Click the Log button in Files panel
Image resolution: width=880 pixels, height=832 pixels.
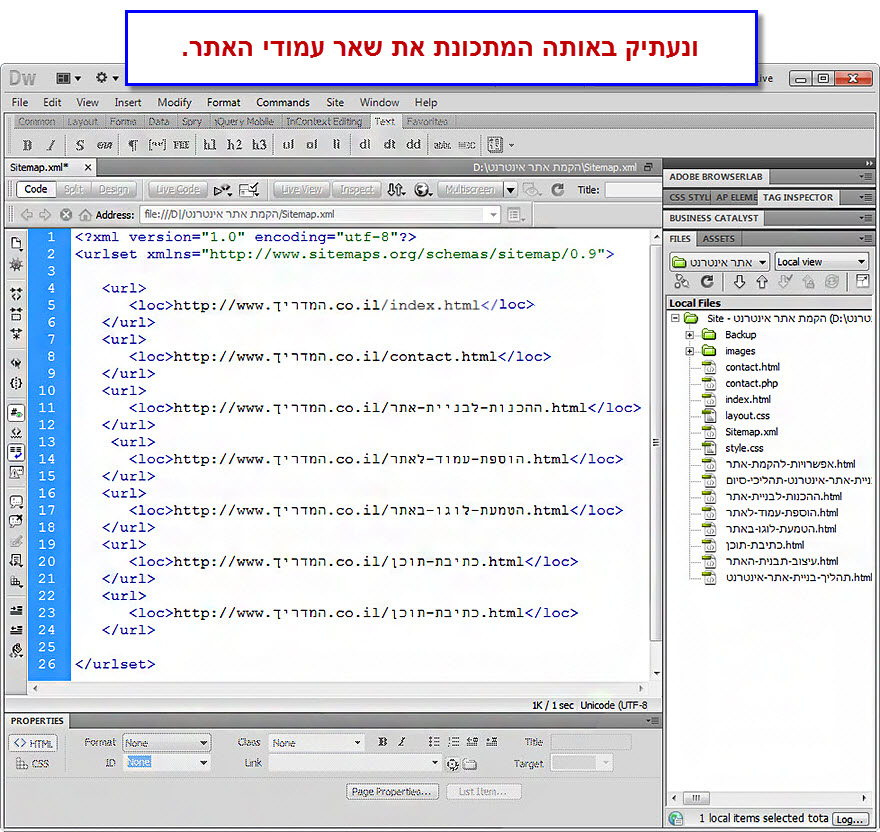coord(851,819)
